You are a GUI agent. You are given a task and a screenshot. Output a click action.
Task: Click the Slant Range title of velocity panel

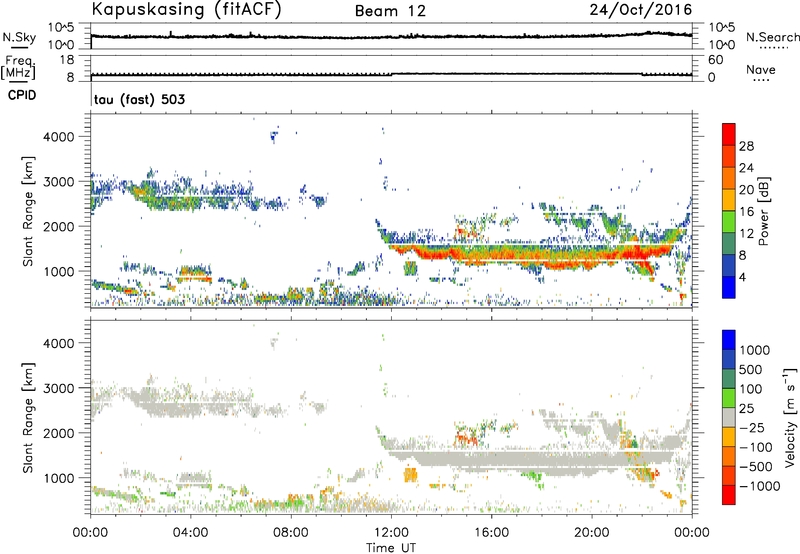(28, 418)
